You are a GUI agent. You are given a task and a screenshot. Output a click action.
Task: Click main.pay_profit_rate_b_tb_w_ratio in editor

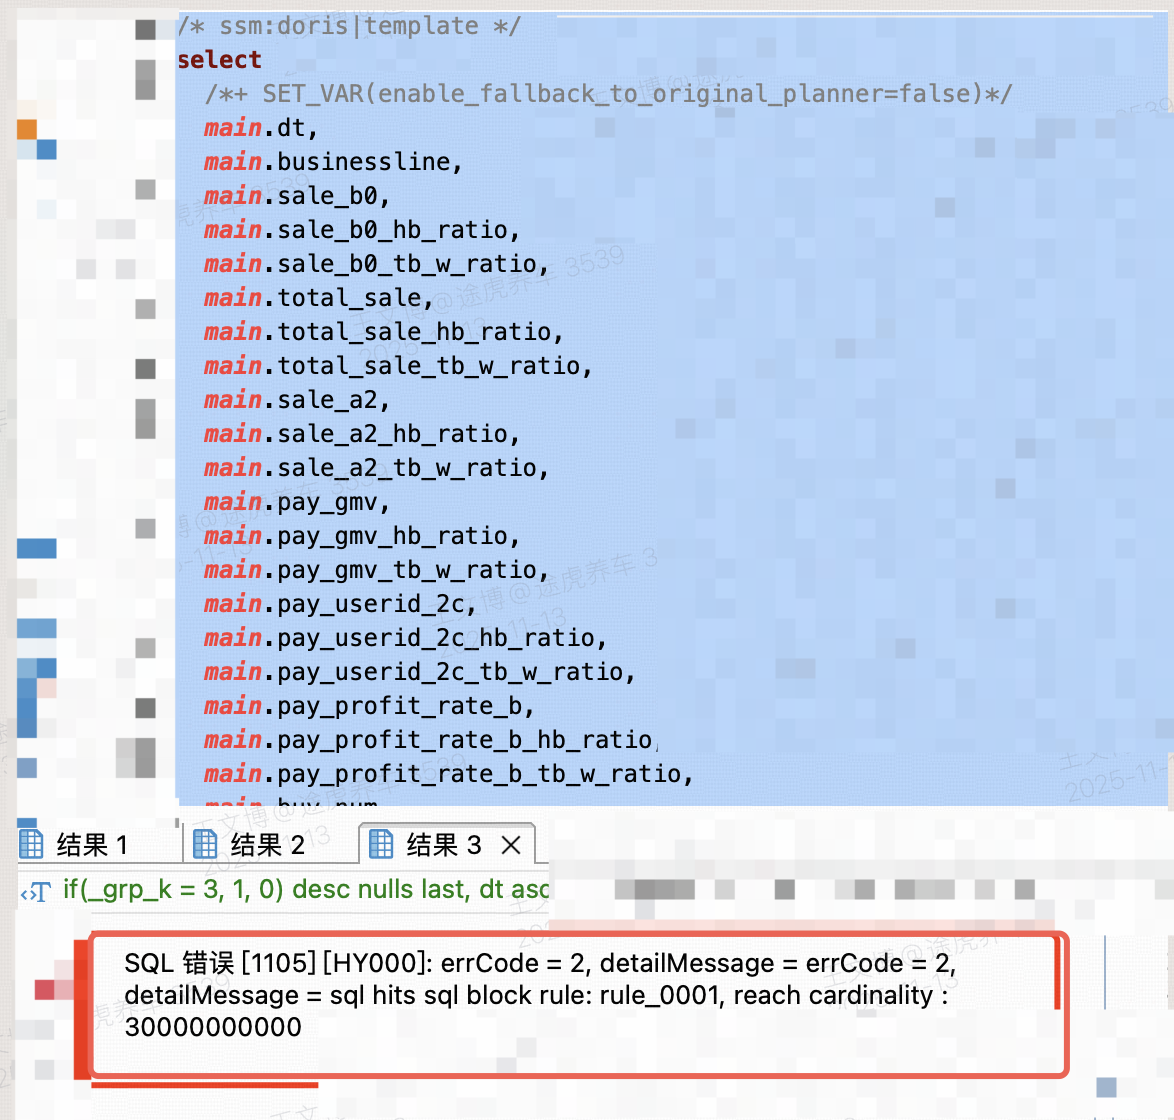click(447, 774)
